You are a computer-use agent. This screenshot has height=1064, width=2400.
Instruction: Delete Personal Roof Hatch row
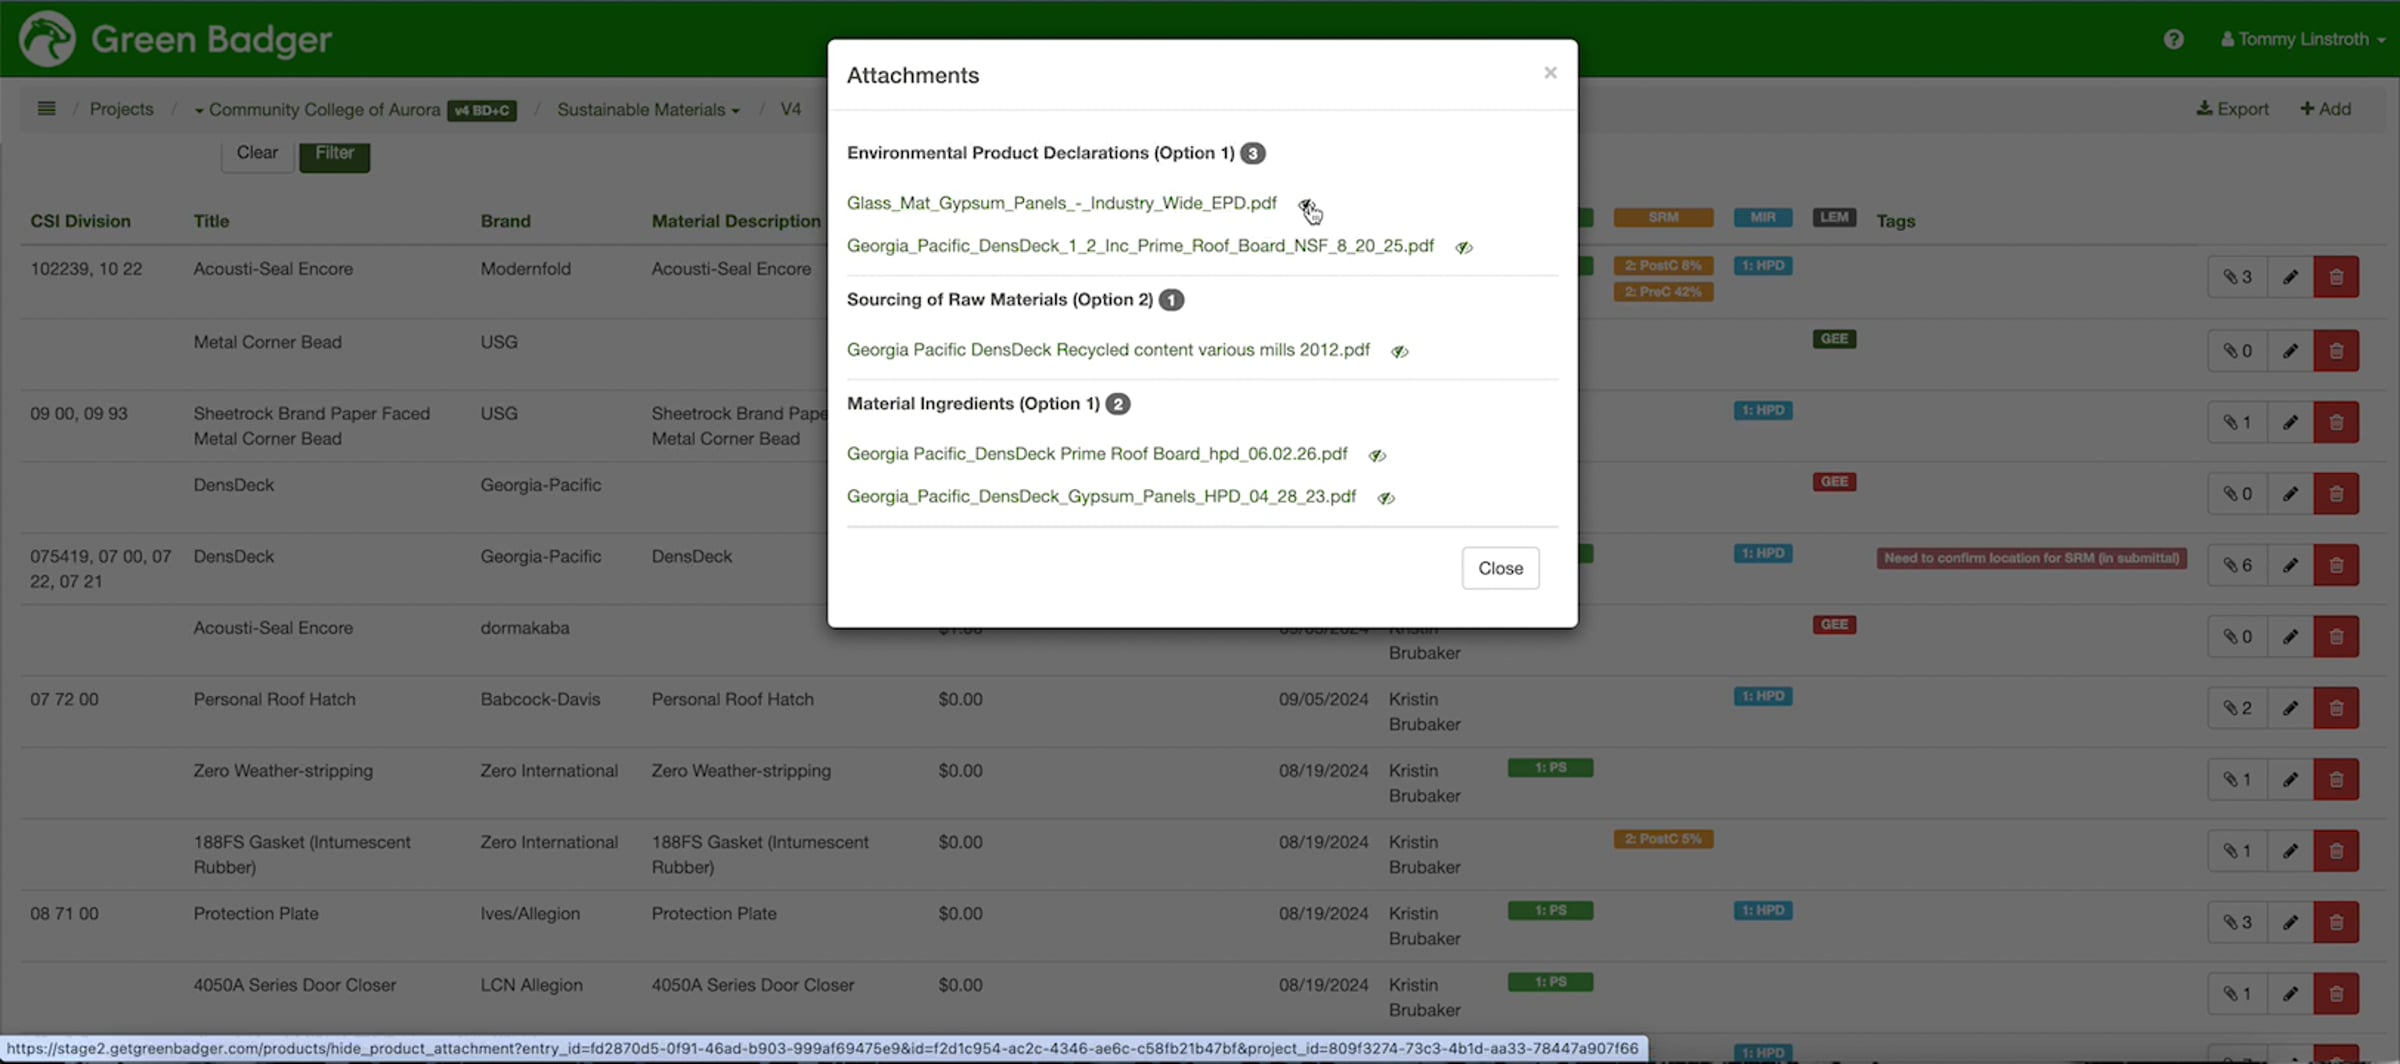(x=2336, y=708)
